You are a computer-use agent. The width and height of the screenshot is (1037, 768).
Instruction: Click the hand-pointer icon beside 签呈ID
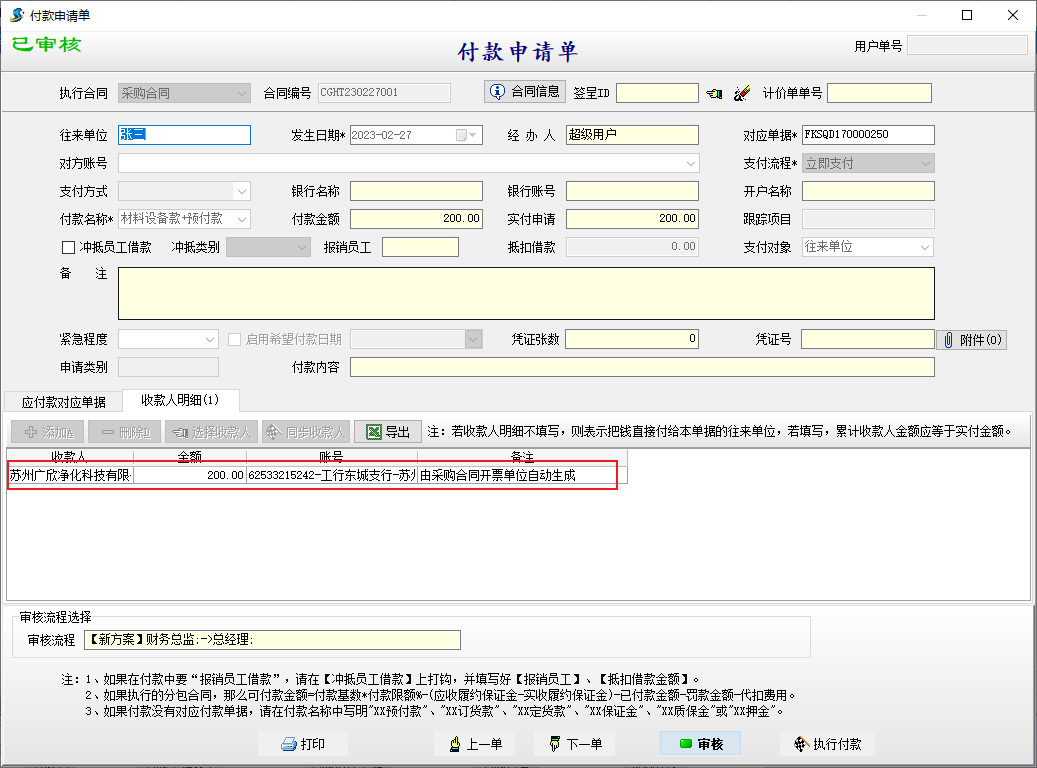pos(714,93)
